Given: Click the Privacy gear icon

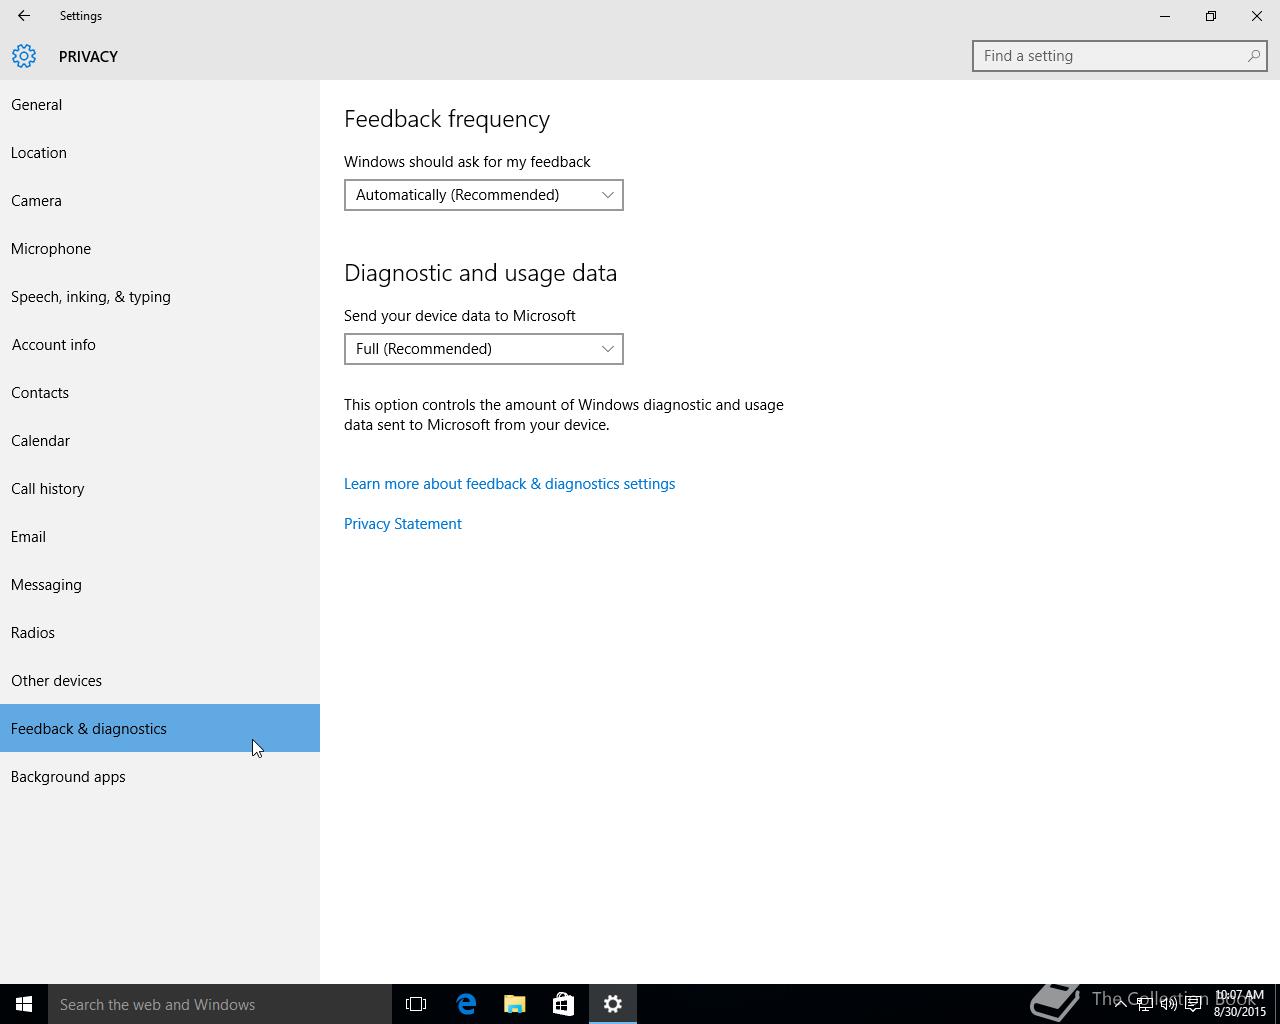Looking at the screenshot, I should (x=24, y=56).
